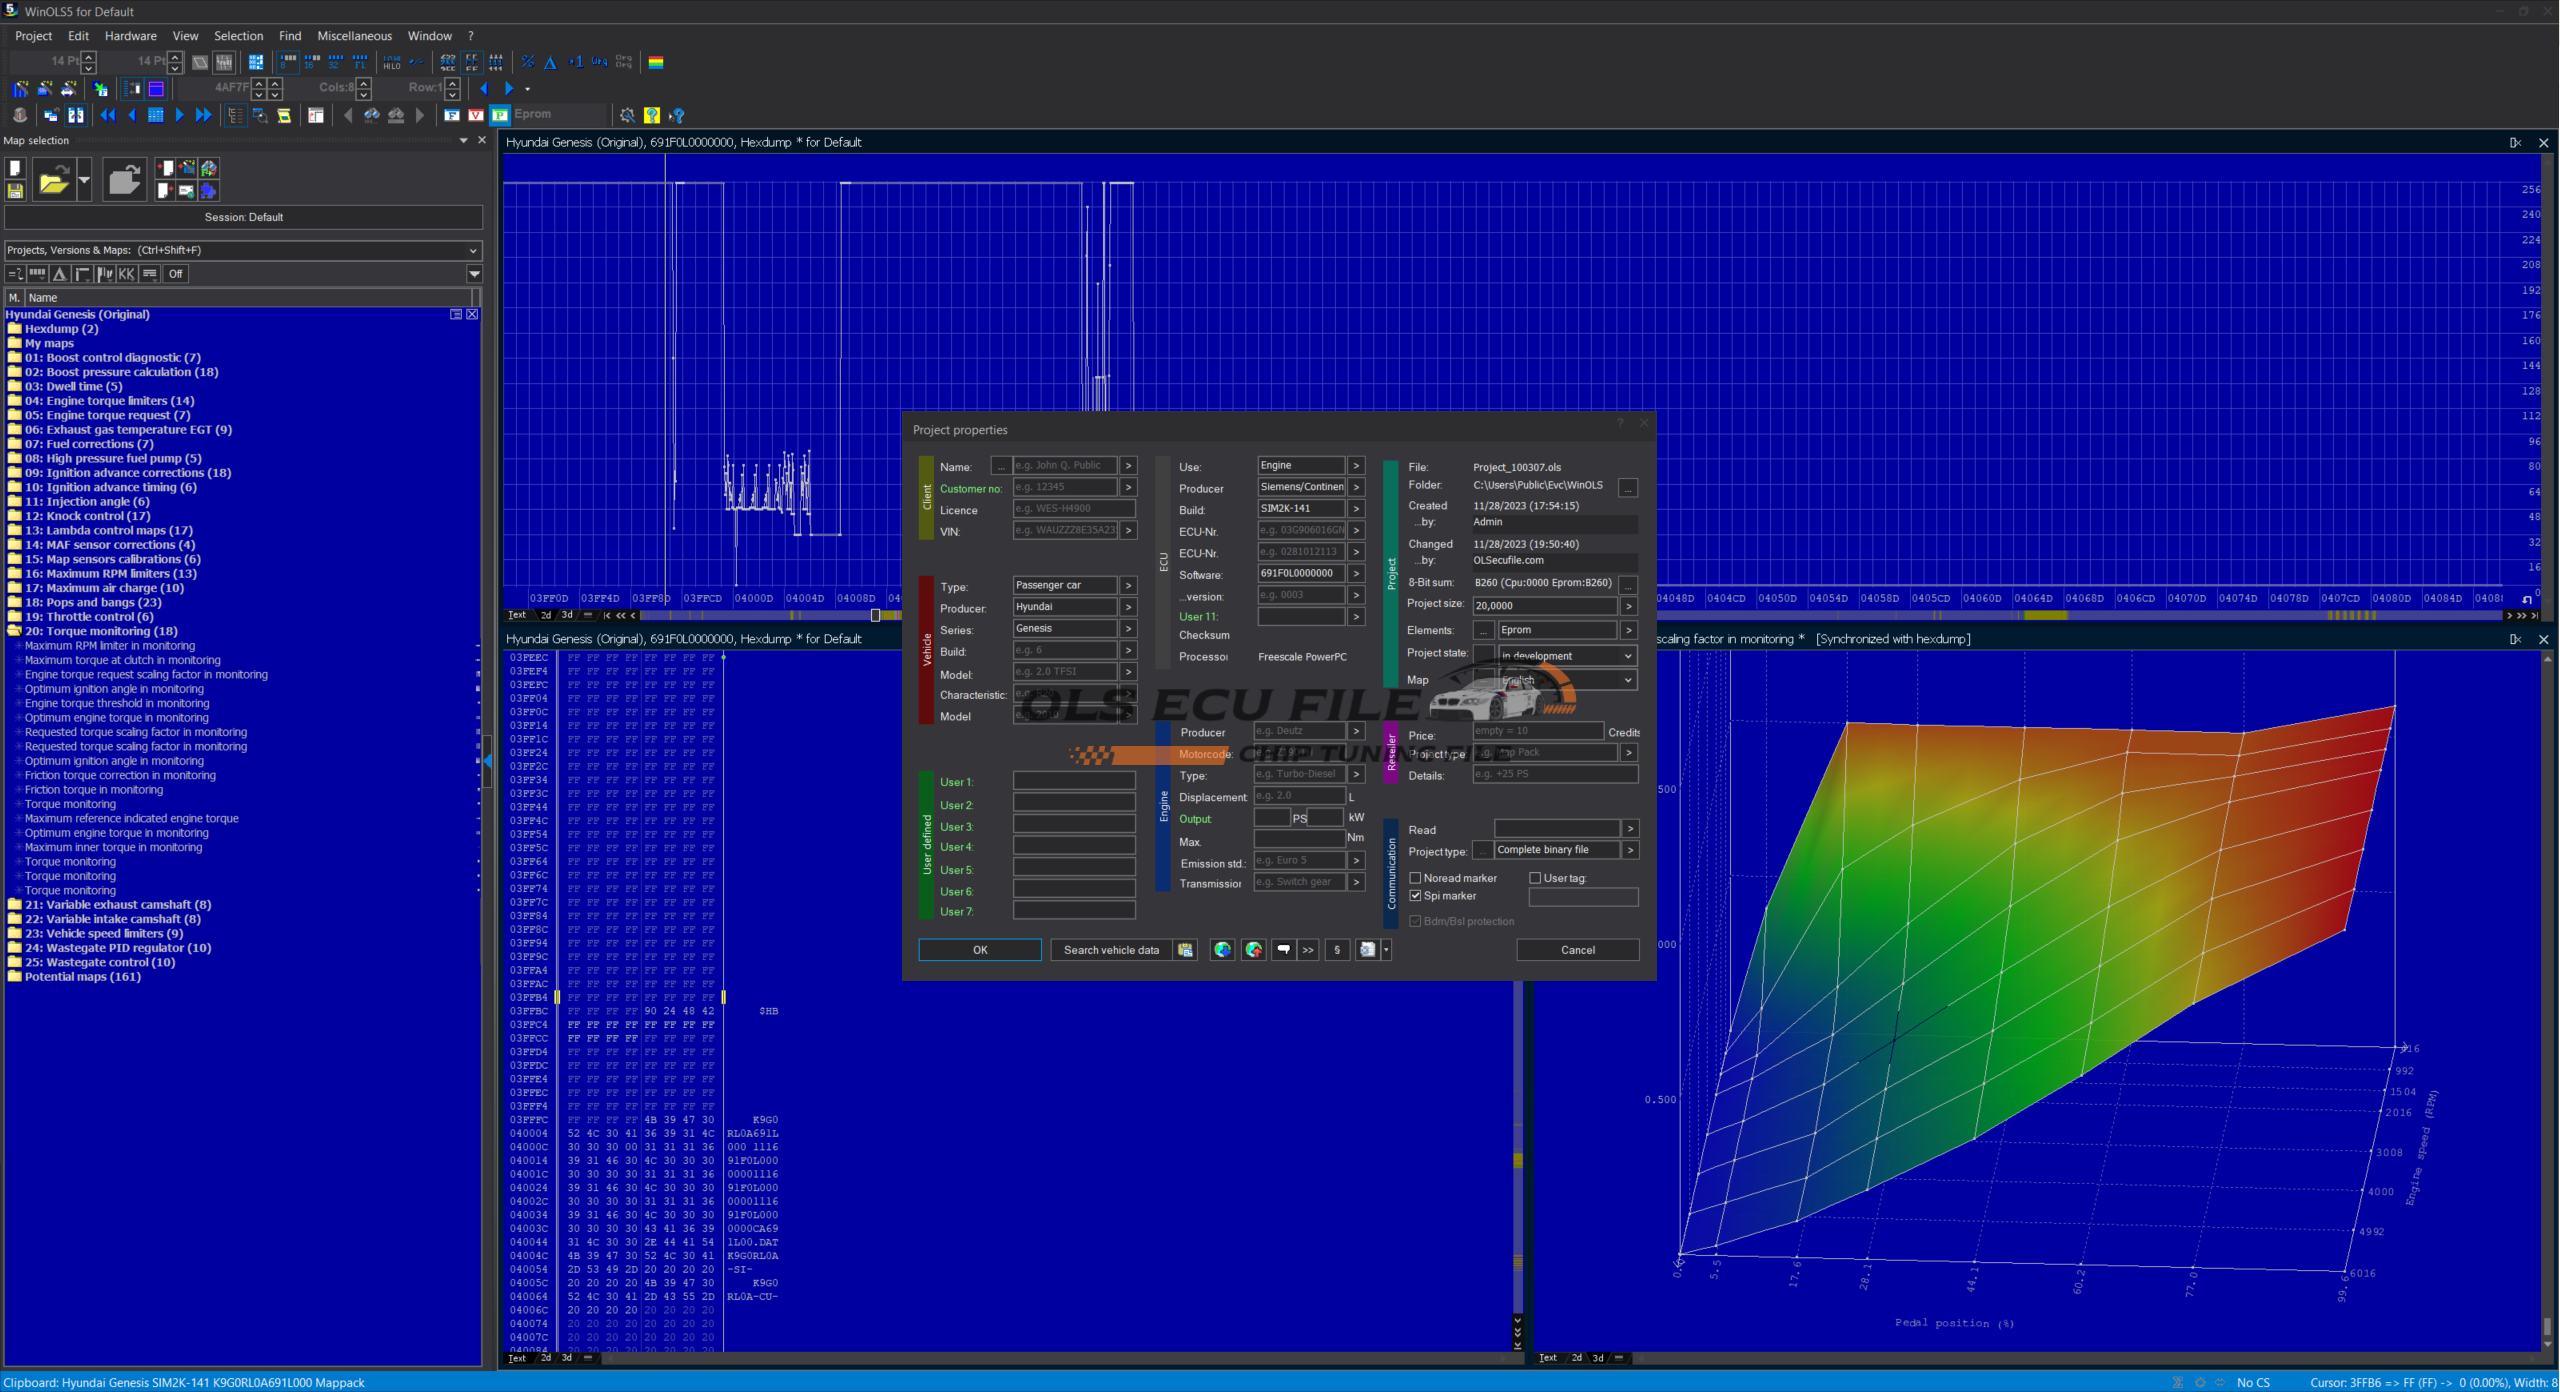Click the HiLo byte order icon

coord(392,62)
